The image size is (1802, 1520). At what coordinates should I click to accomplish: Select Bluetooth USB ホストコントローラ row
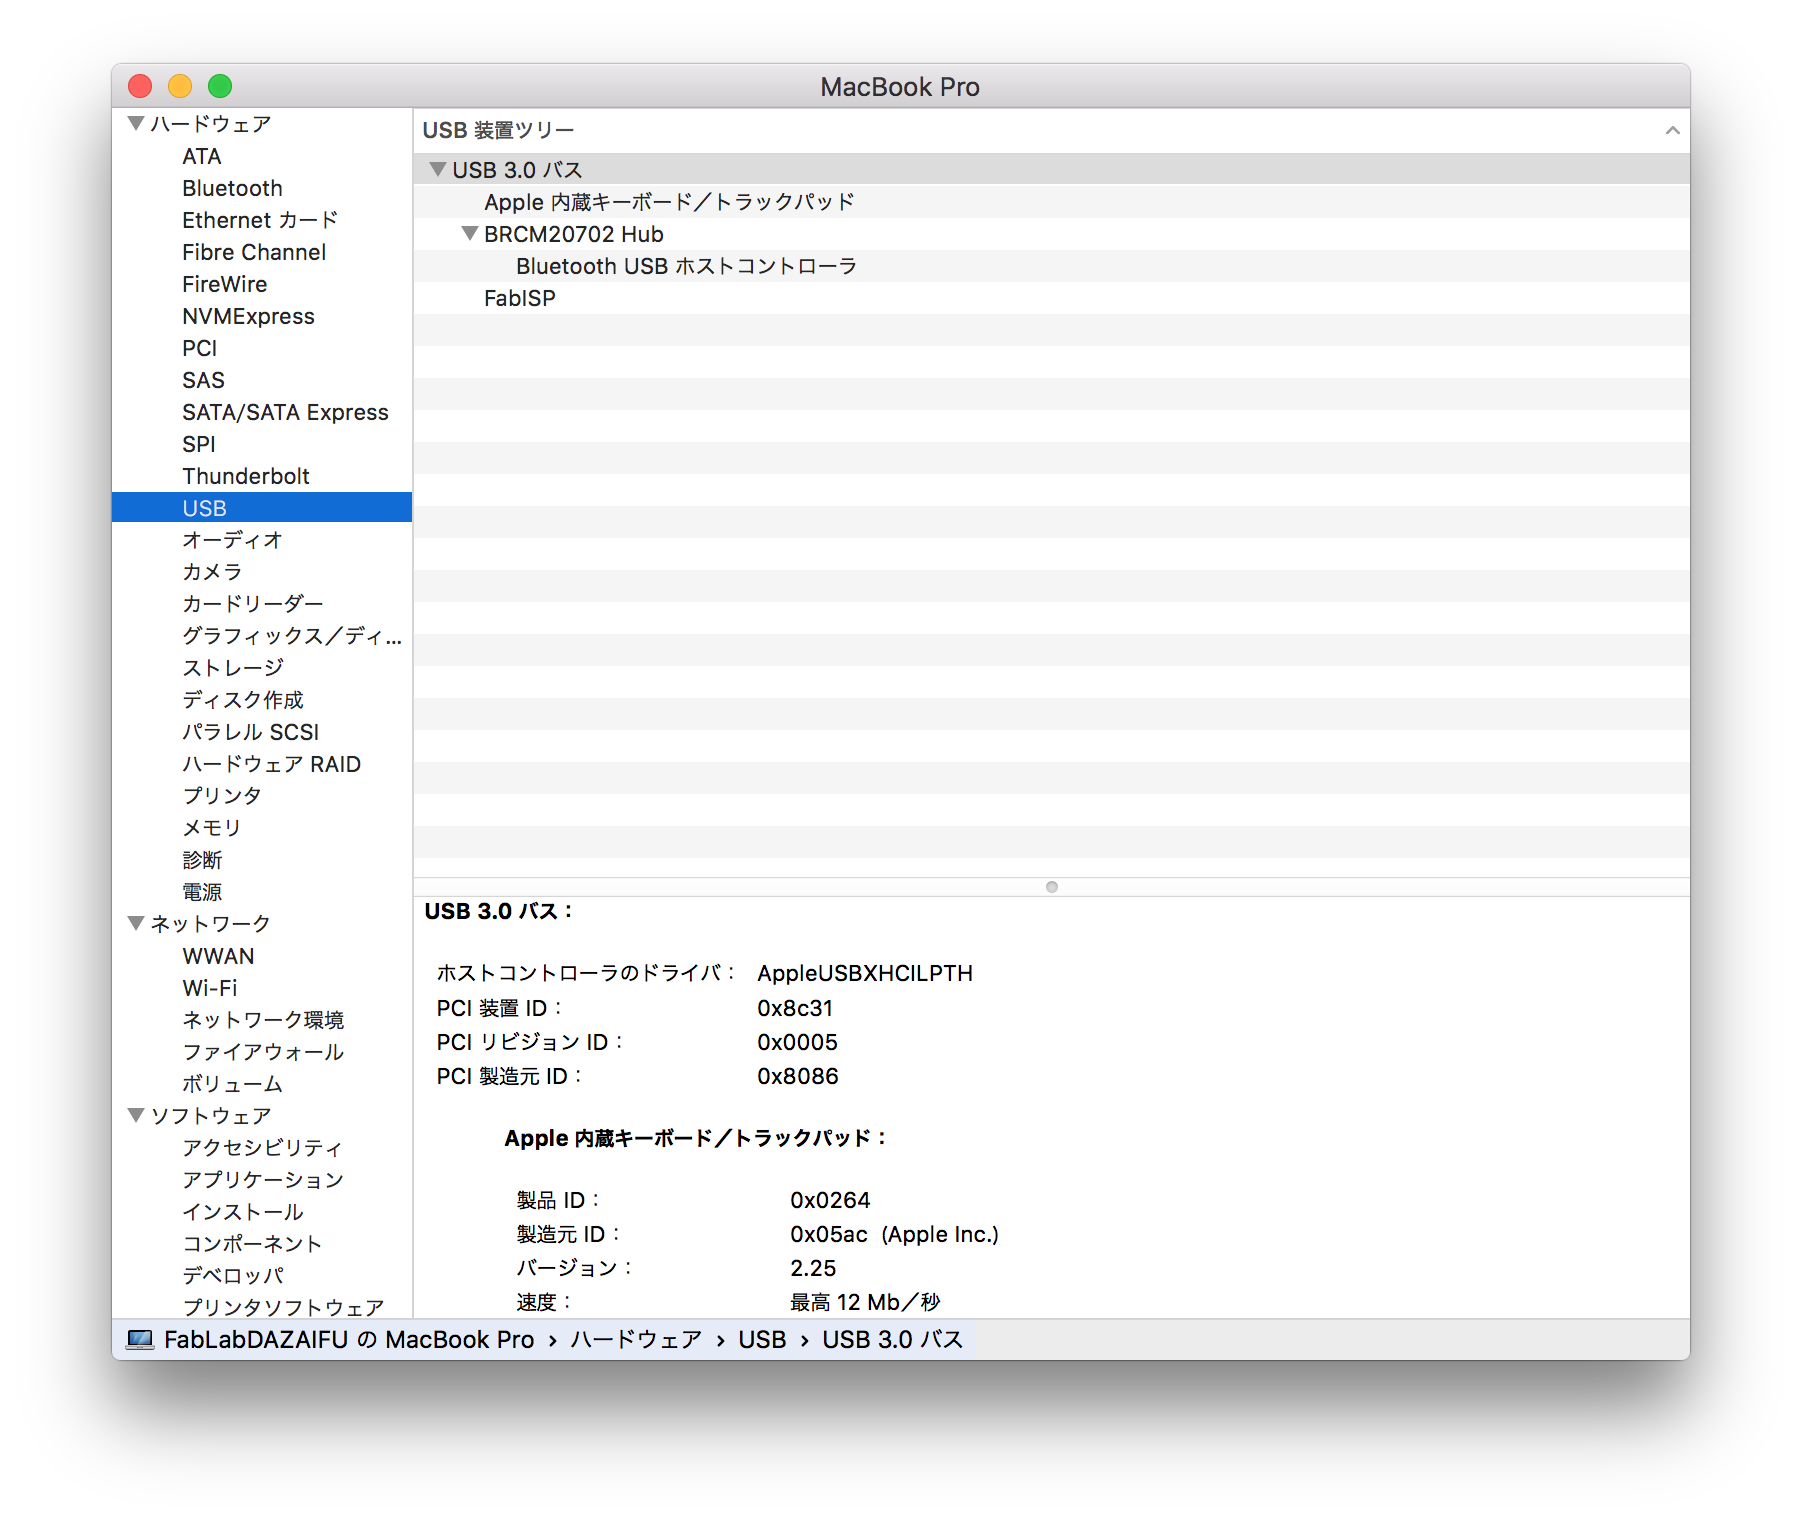click(x=1052, y=266)
